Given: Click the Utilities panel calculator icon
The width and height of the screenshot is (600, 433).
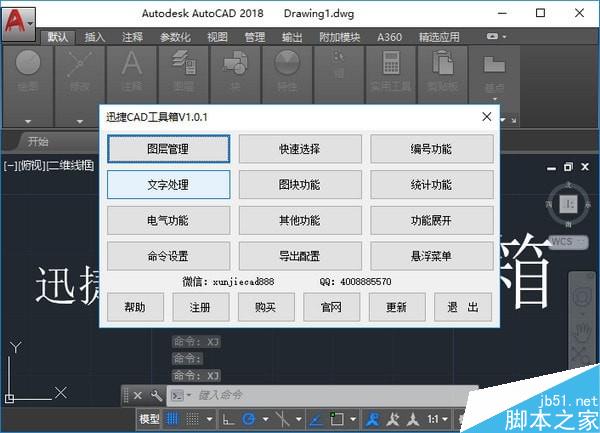Looking at the screenshot, I should tap(391, 63).
